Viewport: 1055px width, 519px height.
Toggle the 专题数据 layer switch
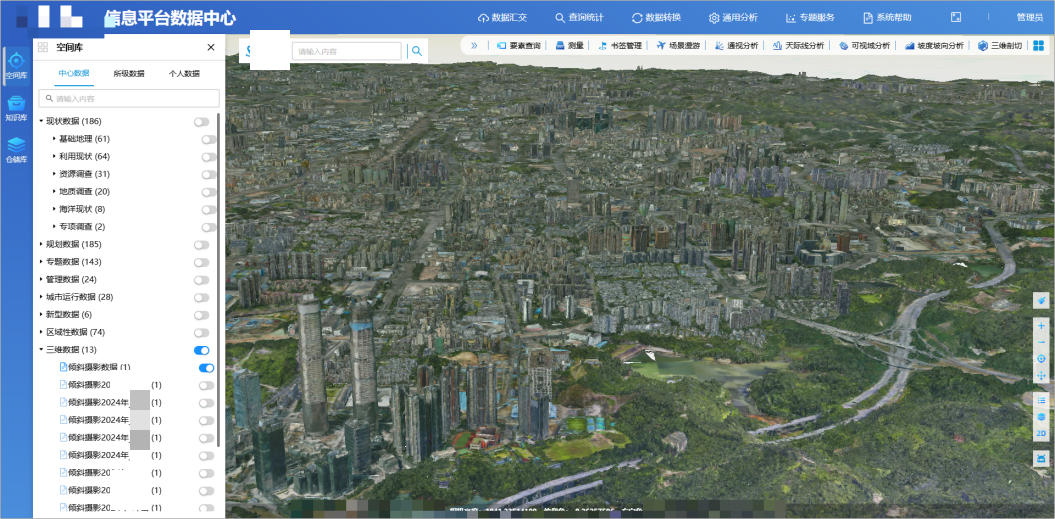point(201,263)
